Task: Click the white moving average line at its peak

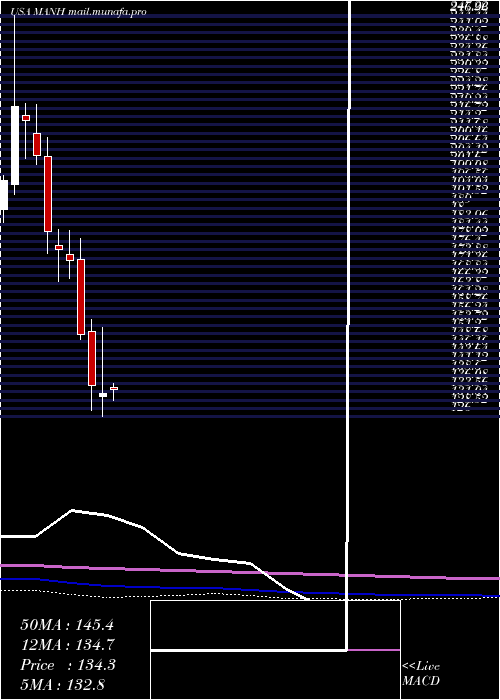Action: (73, 510)
